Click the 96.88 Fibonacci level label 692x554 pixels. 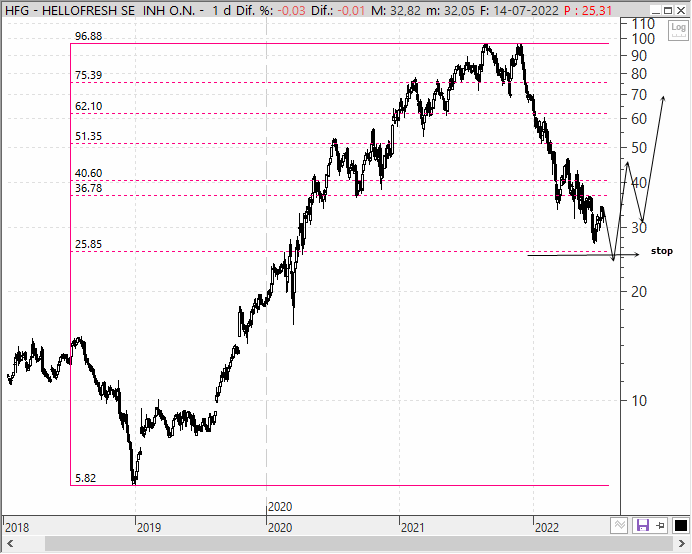pyautogui.click(x=89, y=36)
